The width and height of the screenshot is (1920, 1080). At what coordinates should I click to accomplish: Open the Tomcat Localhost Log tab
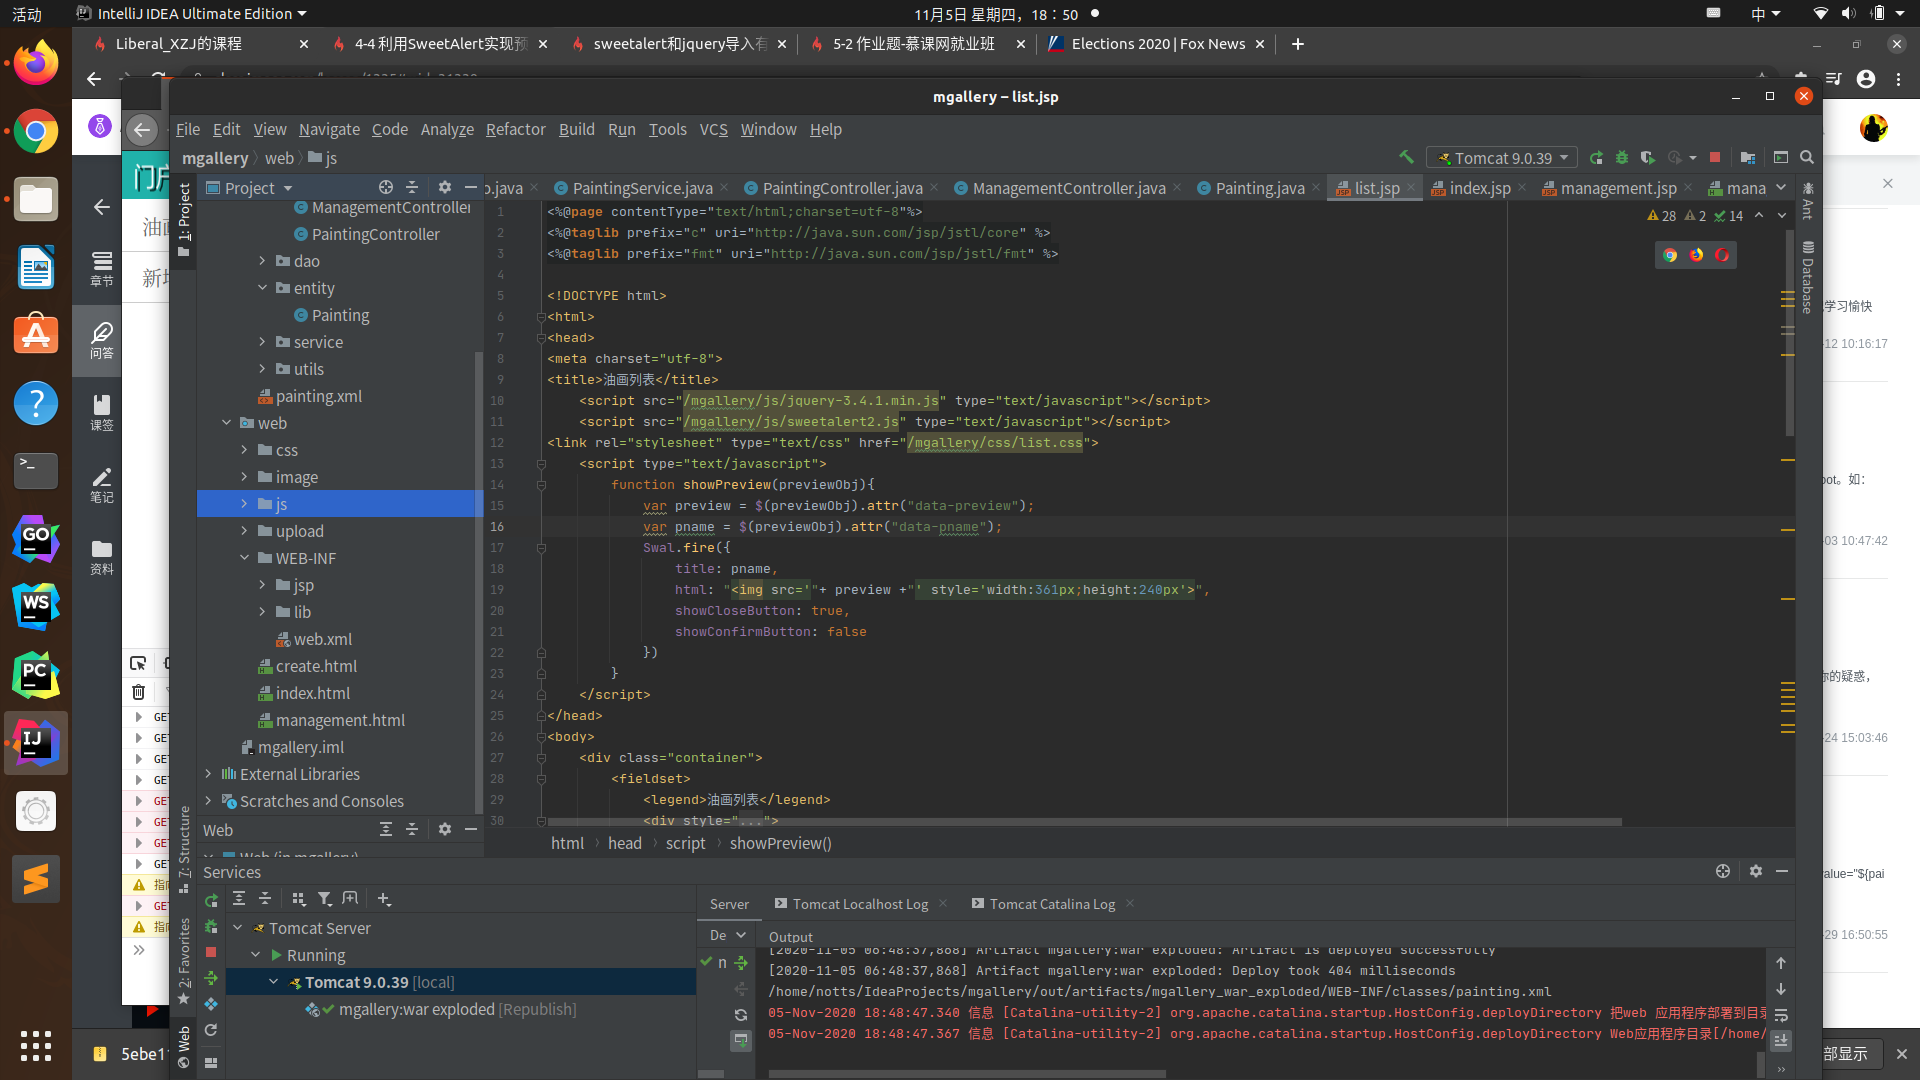860,904
